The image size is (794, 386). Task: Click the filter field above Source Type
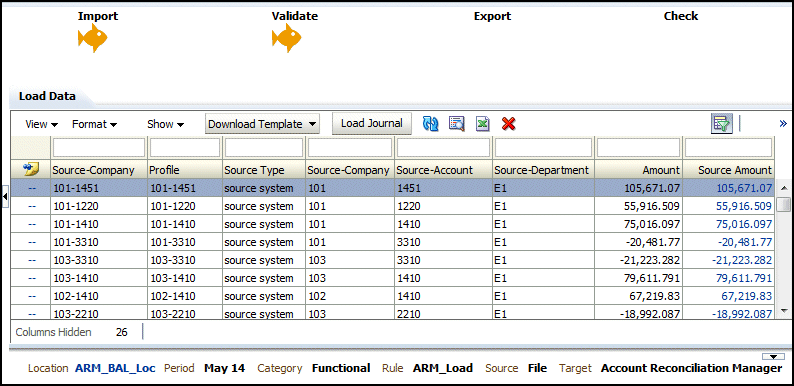264,147
